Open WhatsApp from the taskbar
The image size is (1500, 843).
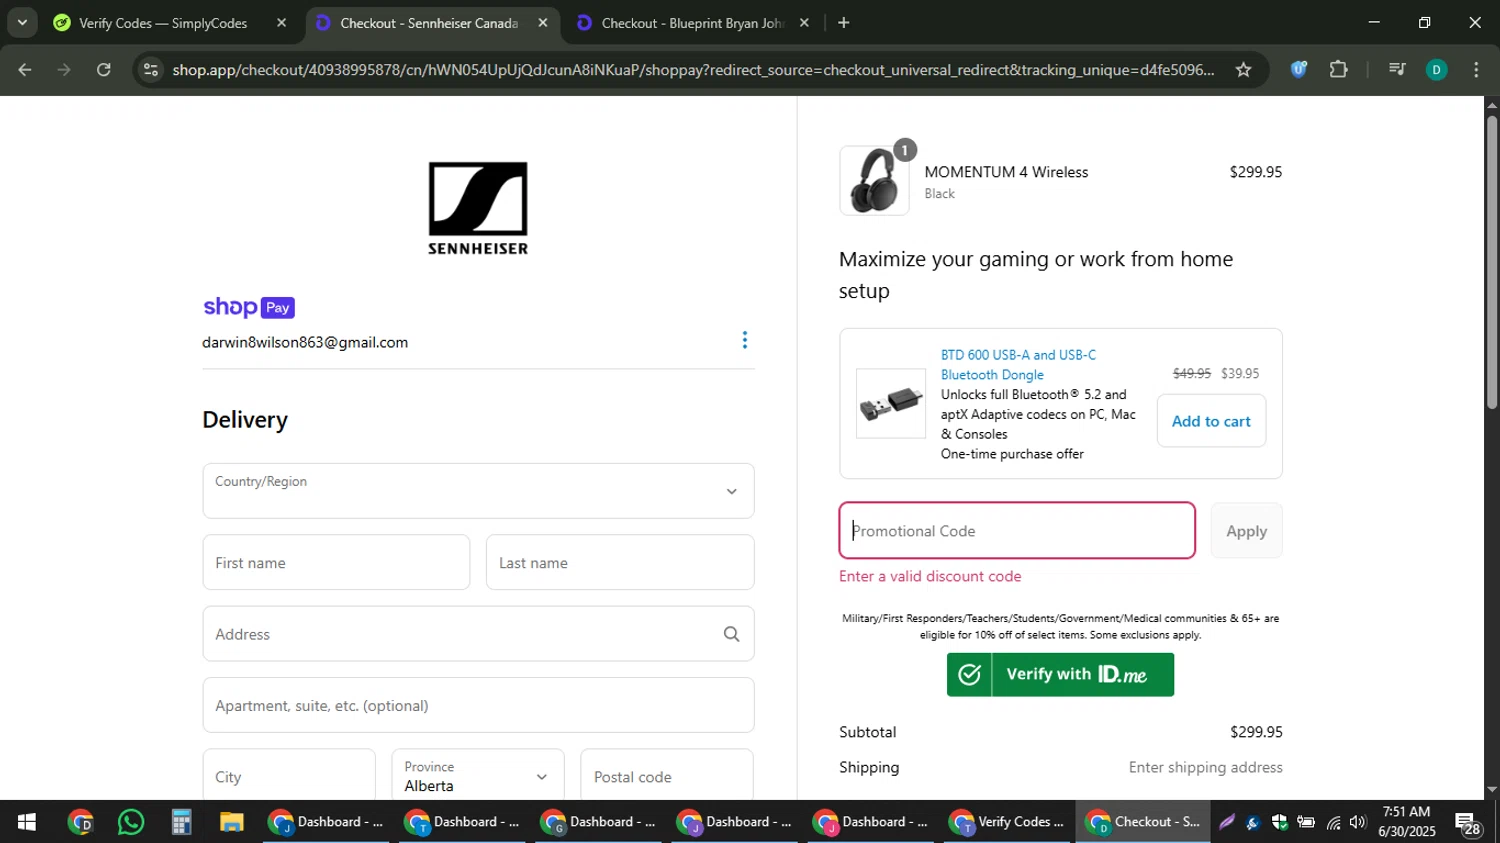pos(131,822)
